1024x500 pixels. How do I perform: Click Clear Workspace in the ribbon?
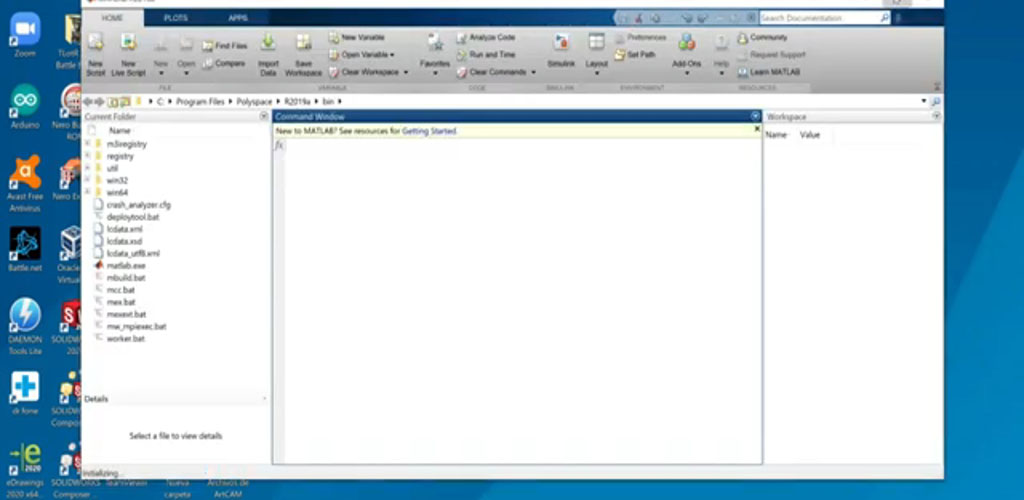[x=364, y=72]
